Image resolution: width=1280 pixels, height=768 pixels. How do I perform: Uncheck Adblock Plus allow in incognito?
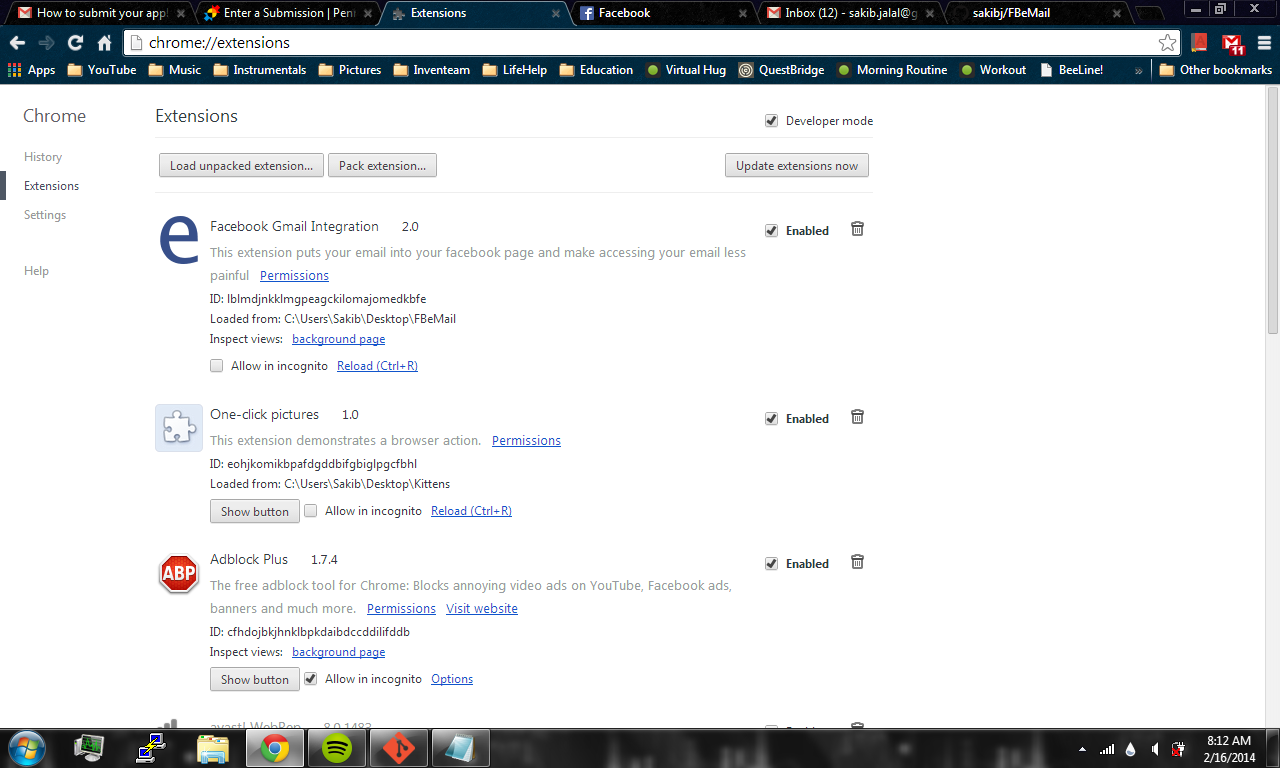pyautogui.click(x=310, y=679)
